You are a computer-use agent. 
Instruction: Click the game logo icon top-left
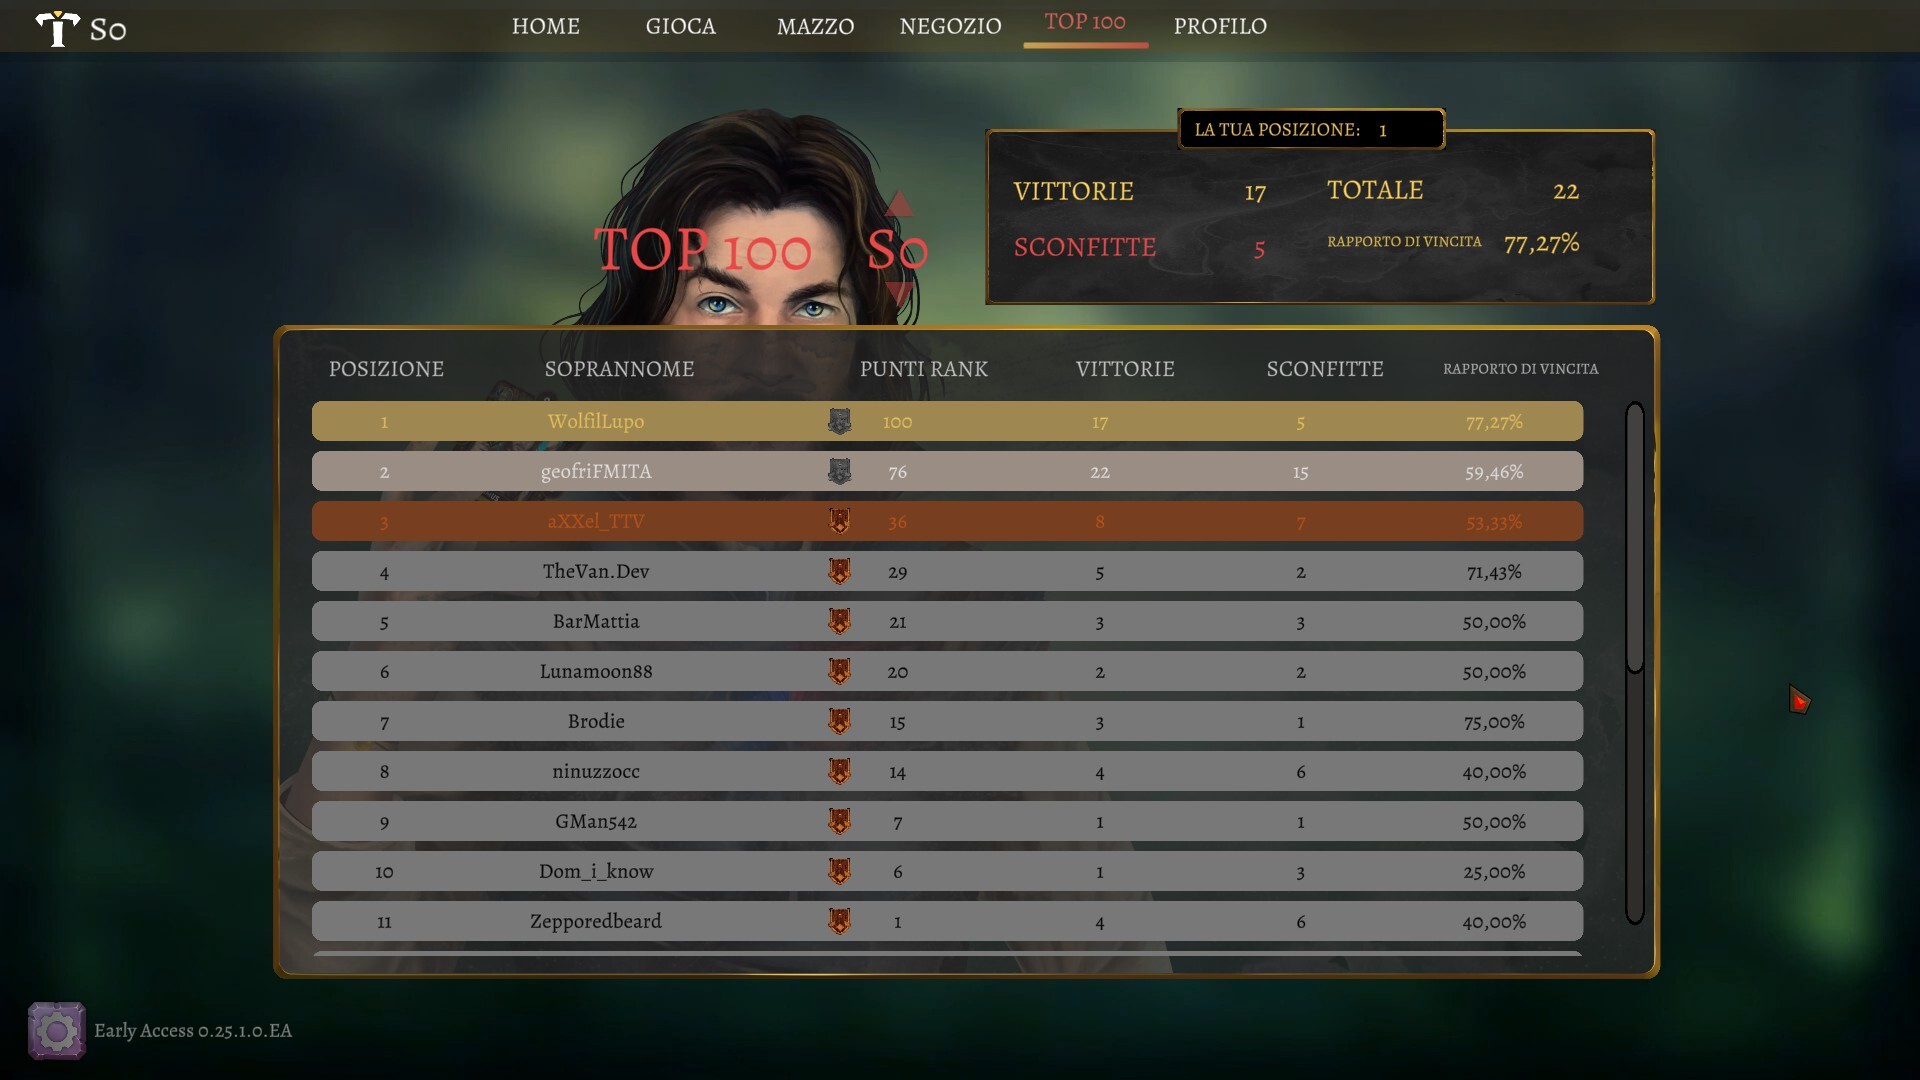pyautogui.click(x=57, y=28)
